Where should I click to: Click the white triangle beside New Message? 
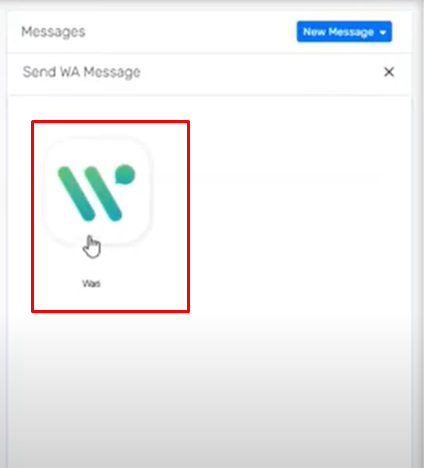click(383, 32)
